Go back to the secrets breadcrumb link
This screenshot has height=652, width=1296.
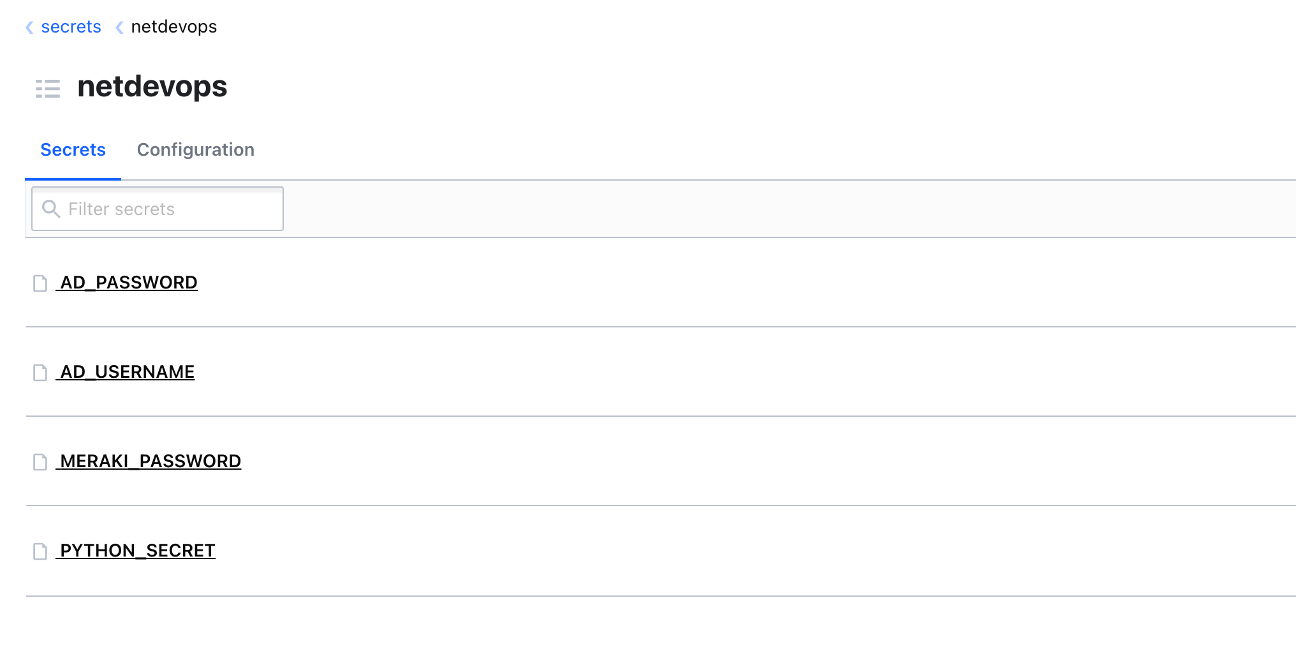[71, 27]
